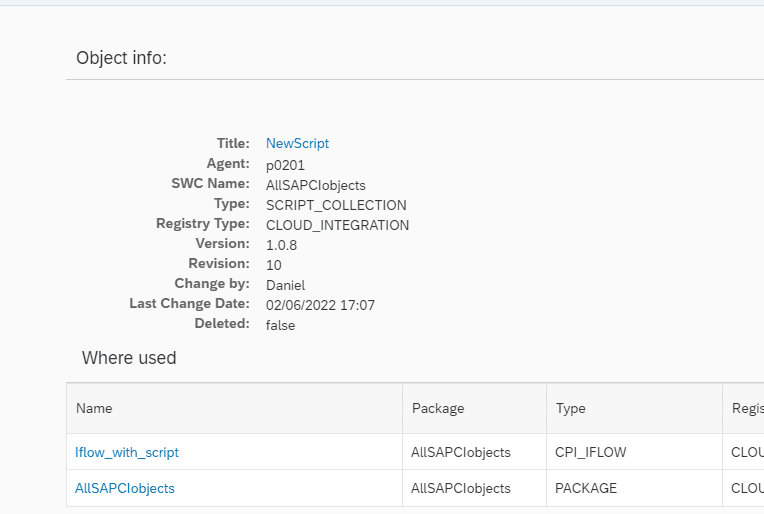Click the Change by value Daniel
Screen dimensions: 764x514
pos(286,285)
